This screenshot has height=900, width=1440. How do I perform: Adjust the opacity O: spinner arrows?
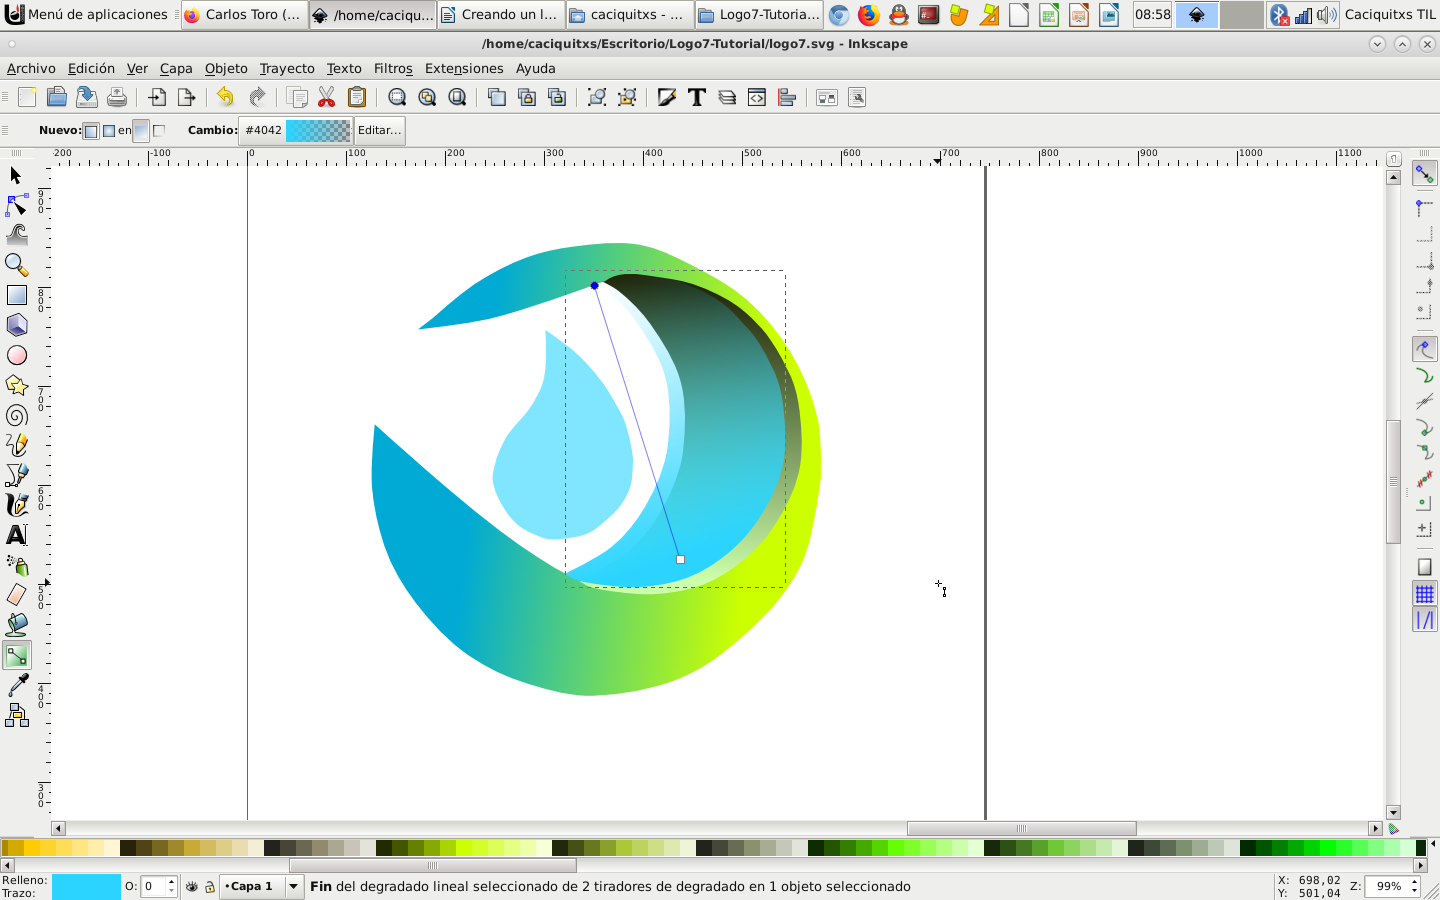coord(172,886)
